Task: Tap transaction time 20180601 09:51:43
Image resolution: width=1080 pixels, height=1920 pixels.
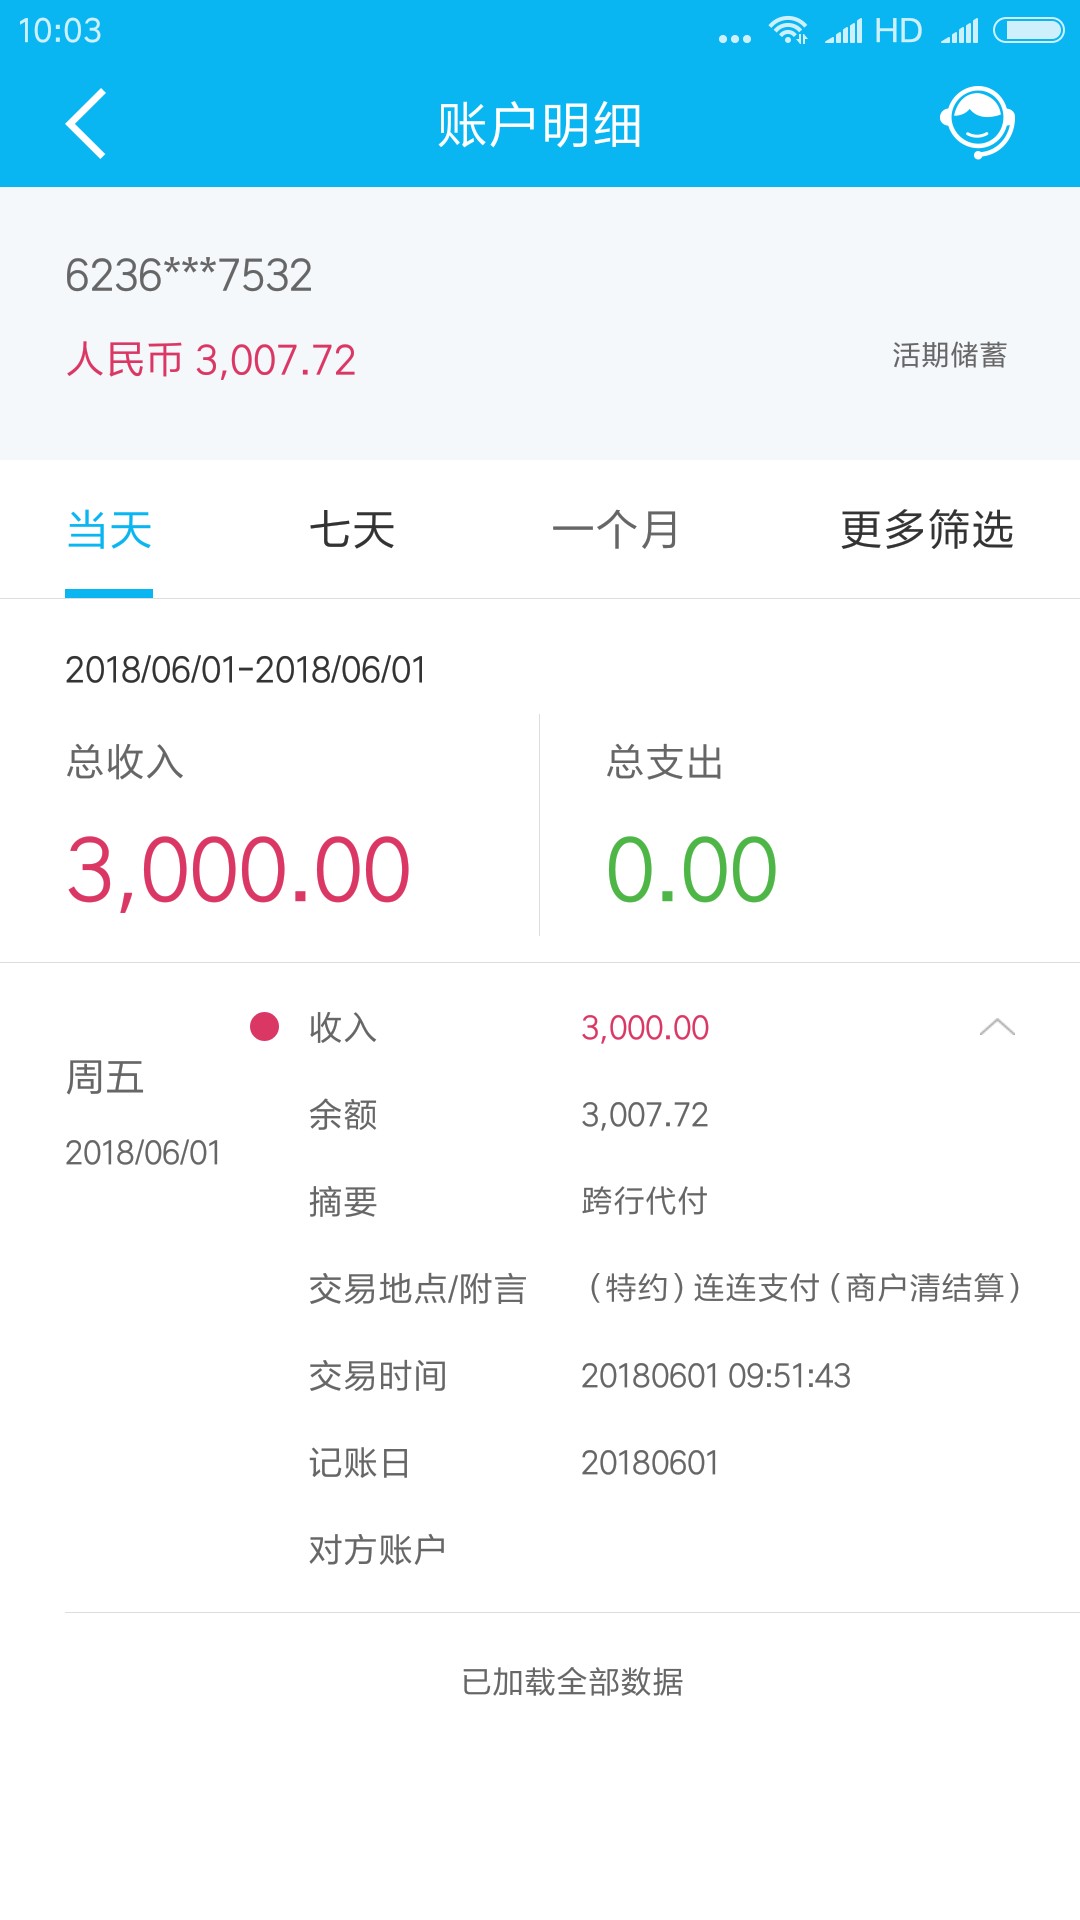Action: tap(716, 1376)
